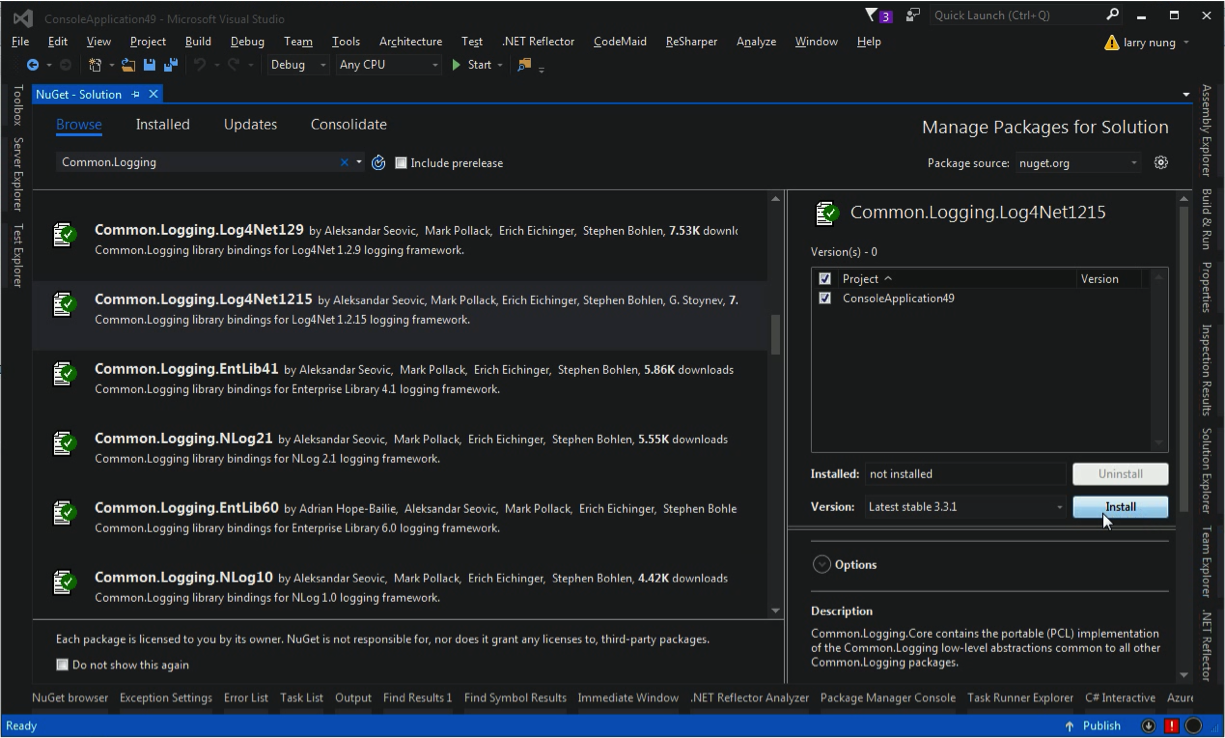Sort by the Version column header

point(1109,279)
